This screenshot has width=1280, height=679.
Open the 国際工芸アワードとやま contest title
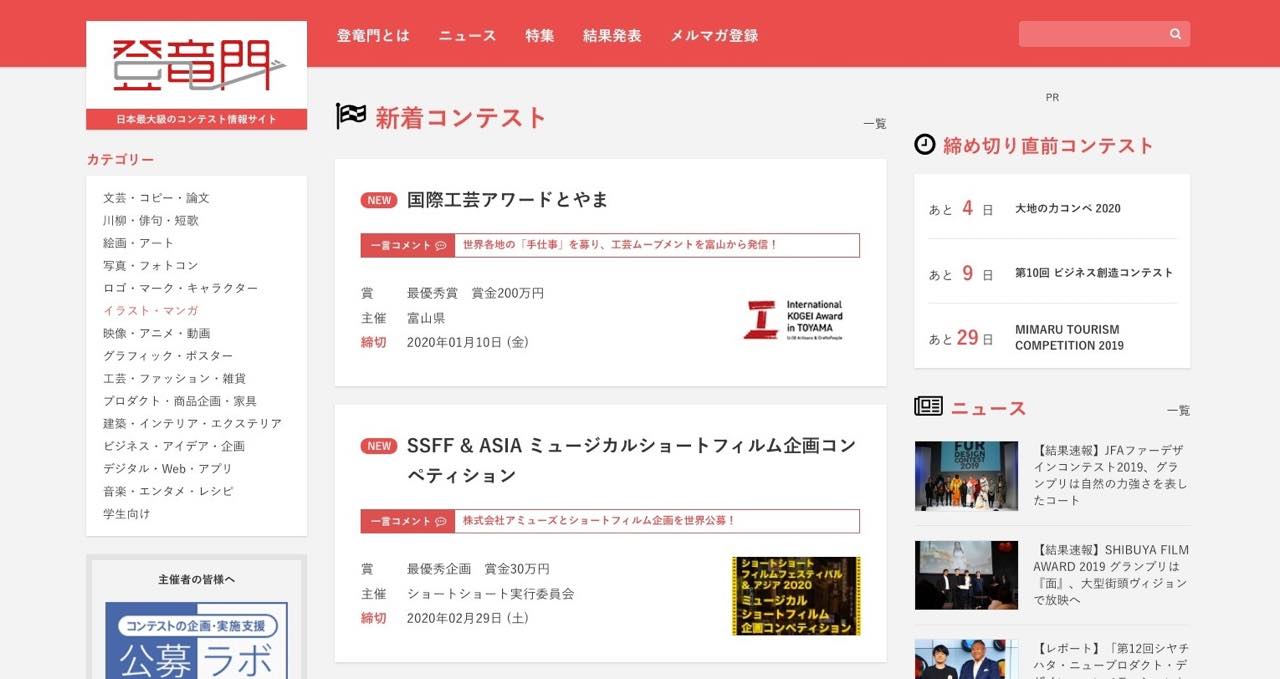(x=506, y=200)
